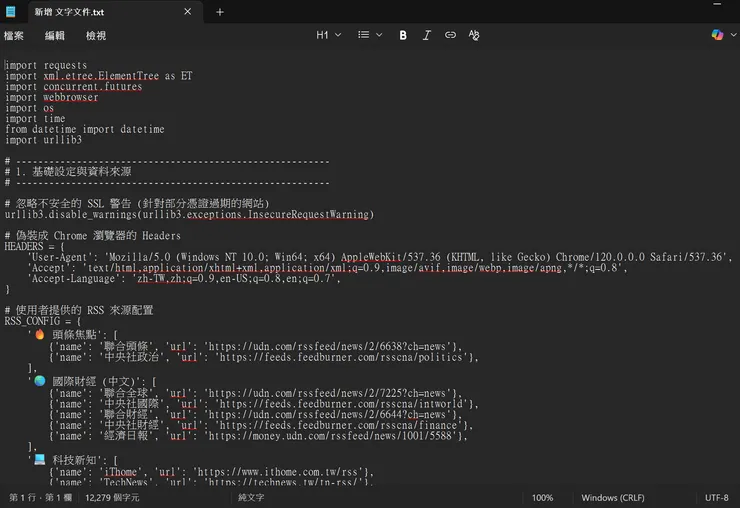The image size is (740, 508).
Task: Open the 編輯 menu
Action: pyautogui.click(x=55, y=35)
